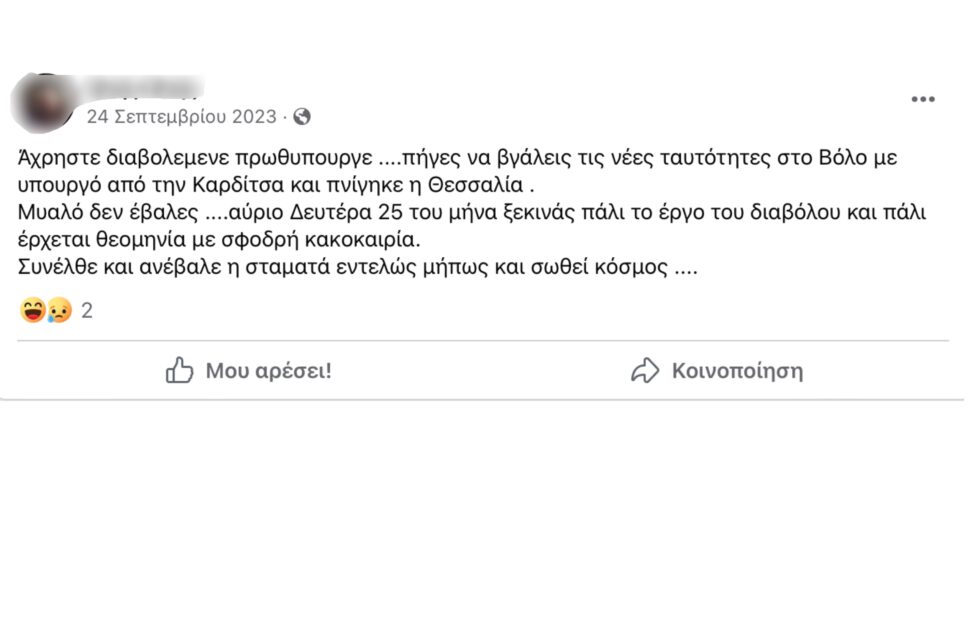Open the three-dot post options menu
The image size is (975, 630).
click(x=923, y=99)
